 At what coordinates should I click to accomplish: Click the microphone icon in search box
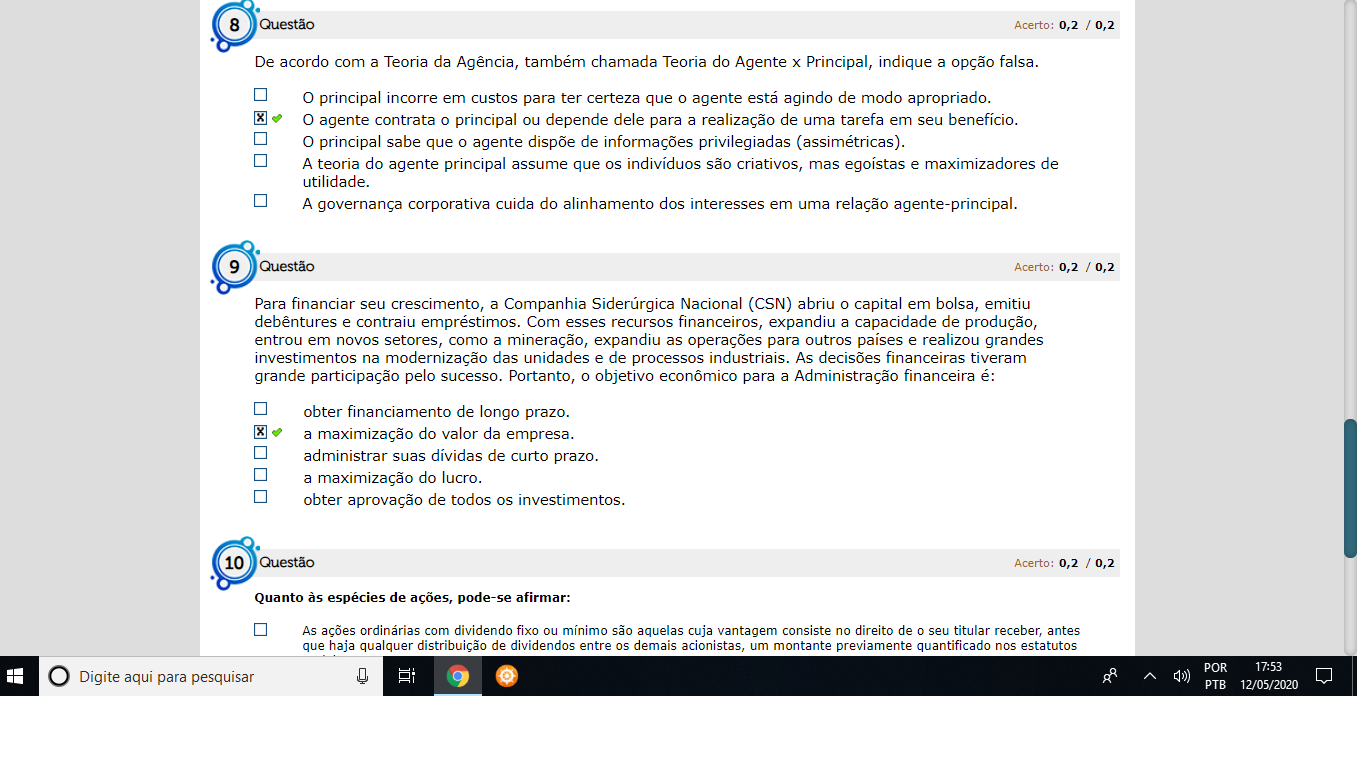[x=362, y=676]
